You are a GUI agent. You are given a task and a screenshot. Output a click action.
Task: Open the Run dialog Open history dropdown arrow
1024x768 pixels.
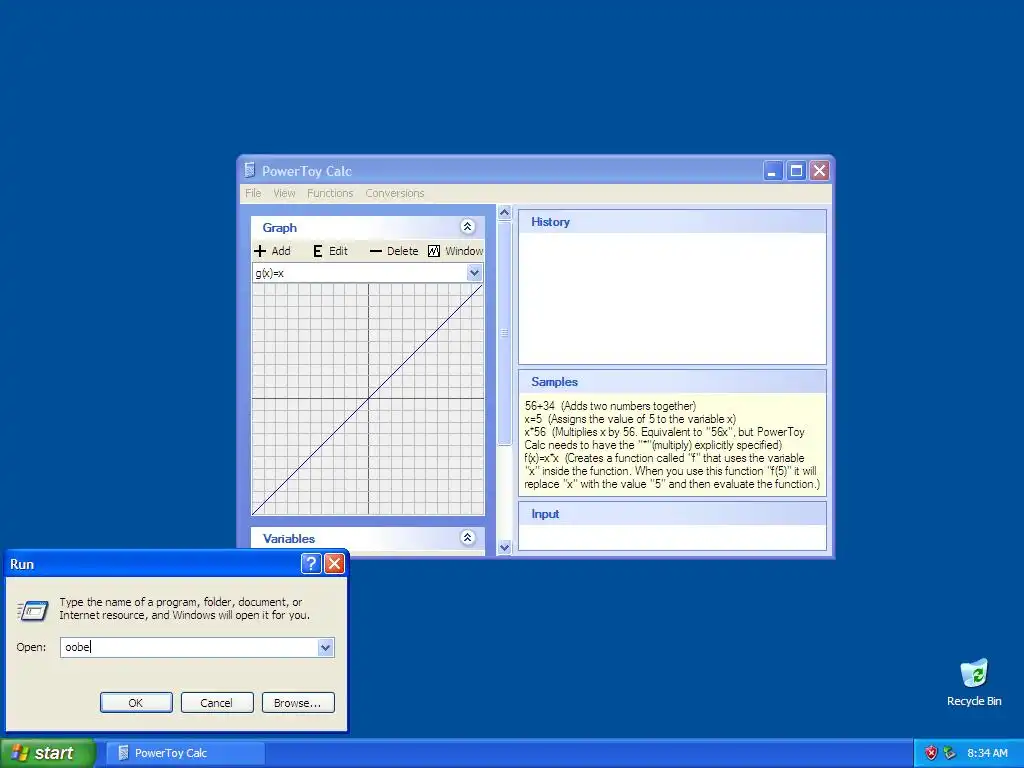point(326,647)
